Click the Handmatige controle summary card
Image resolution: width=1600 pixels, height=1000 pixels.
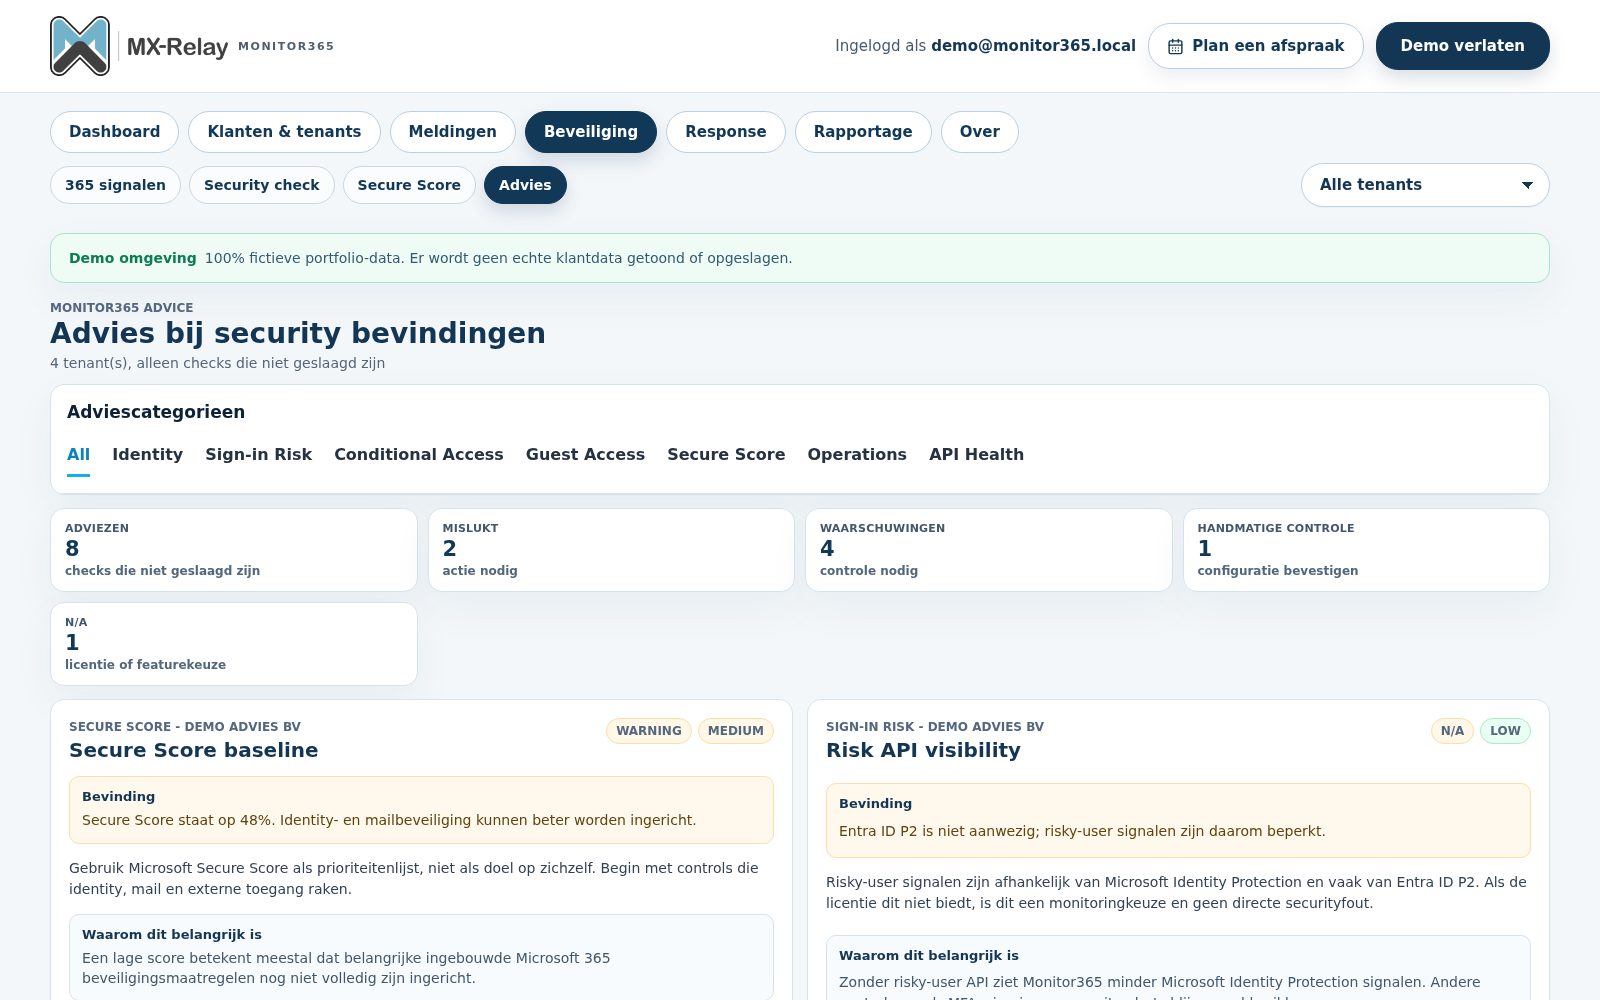tap(1366, 550)
